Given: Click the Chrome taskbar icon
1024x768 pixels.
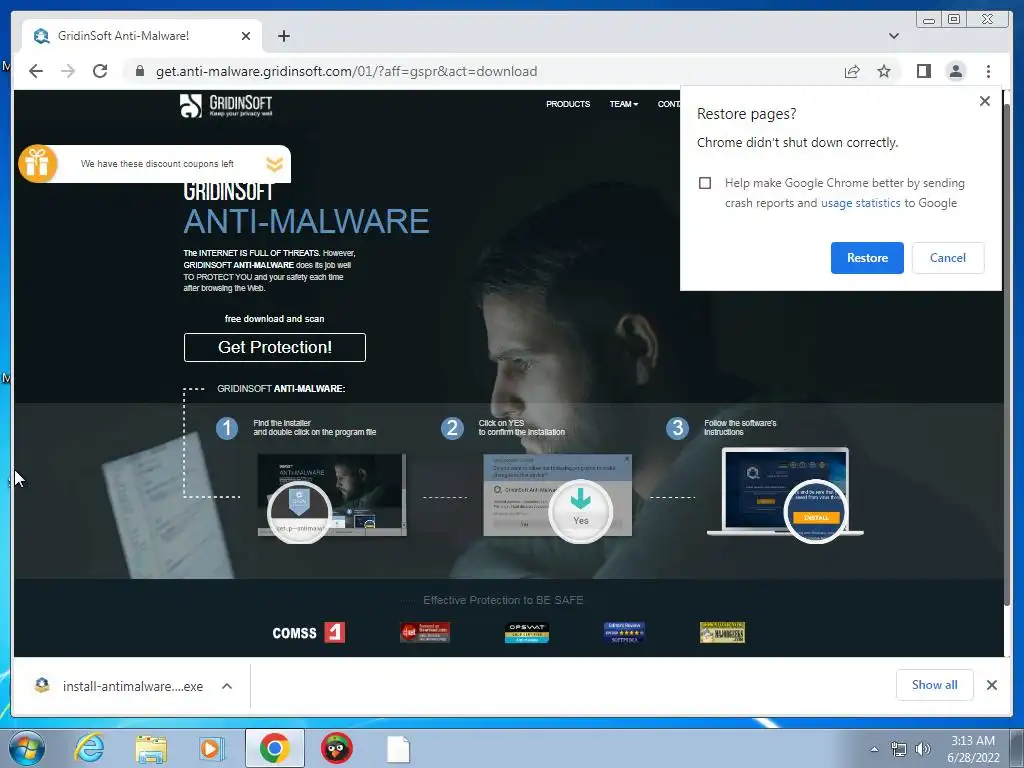Looking at the screenshot, I should (x=274, y=748).
